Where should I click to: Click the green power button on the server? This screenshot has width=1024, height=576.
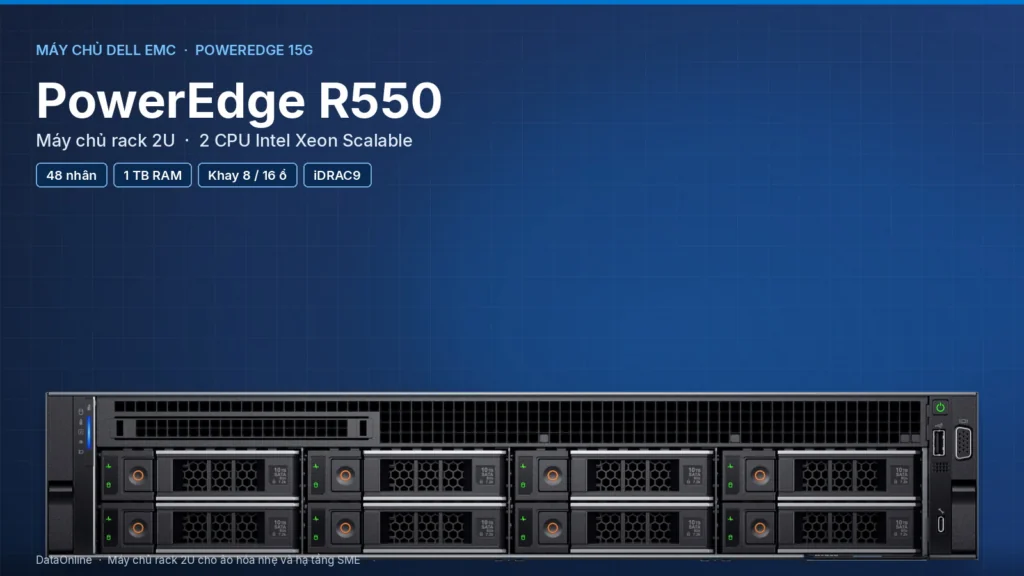point(940,408)
